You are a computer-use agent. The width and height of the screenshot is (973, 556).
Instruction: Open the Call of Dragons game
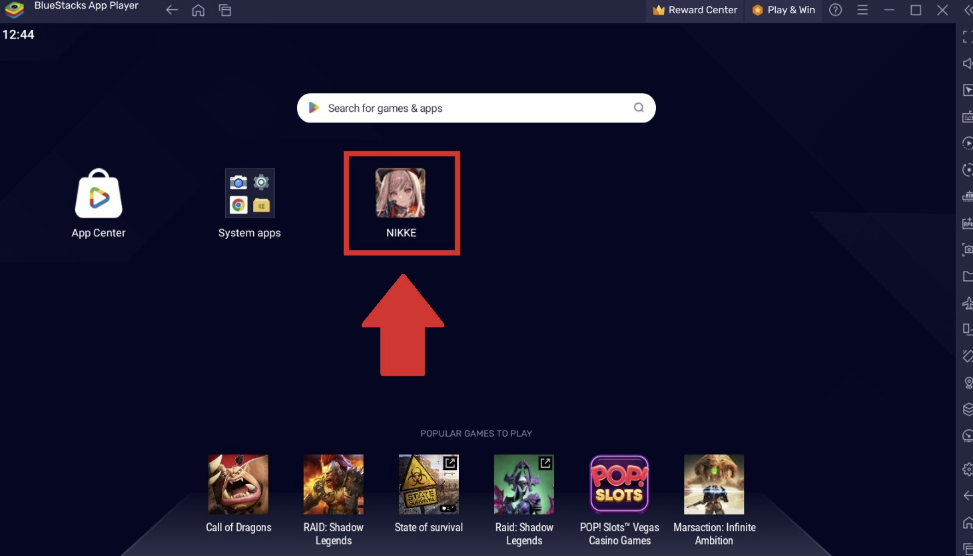pyautogui.click(x=238, y=484)
